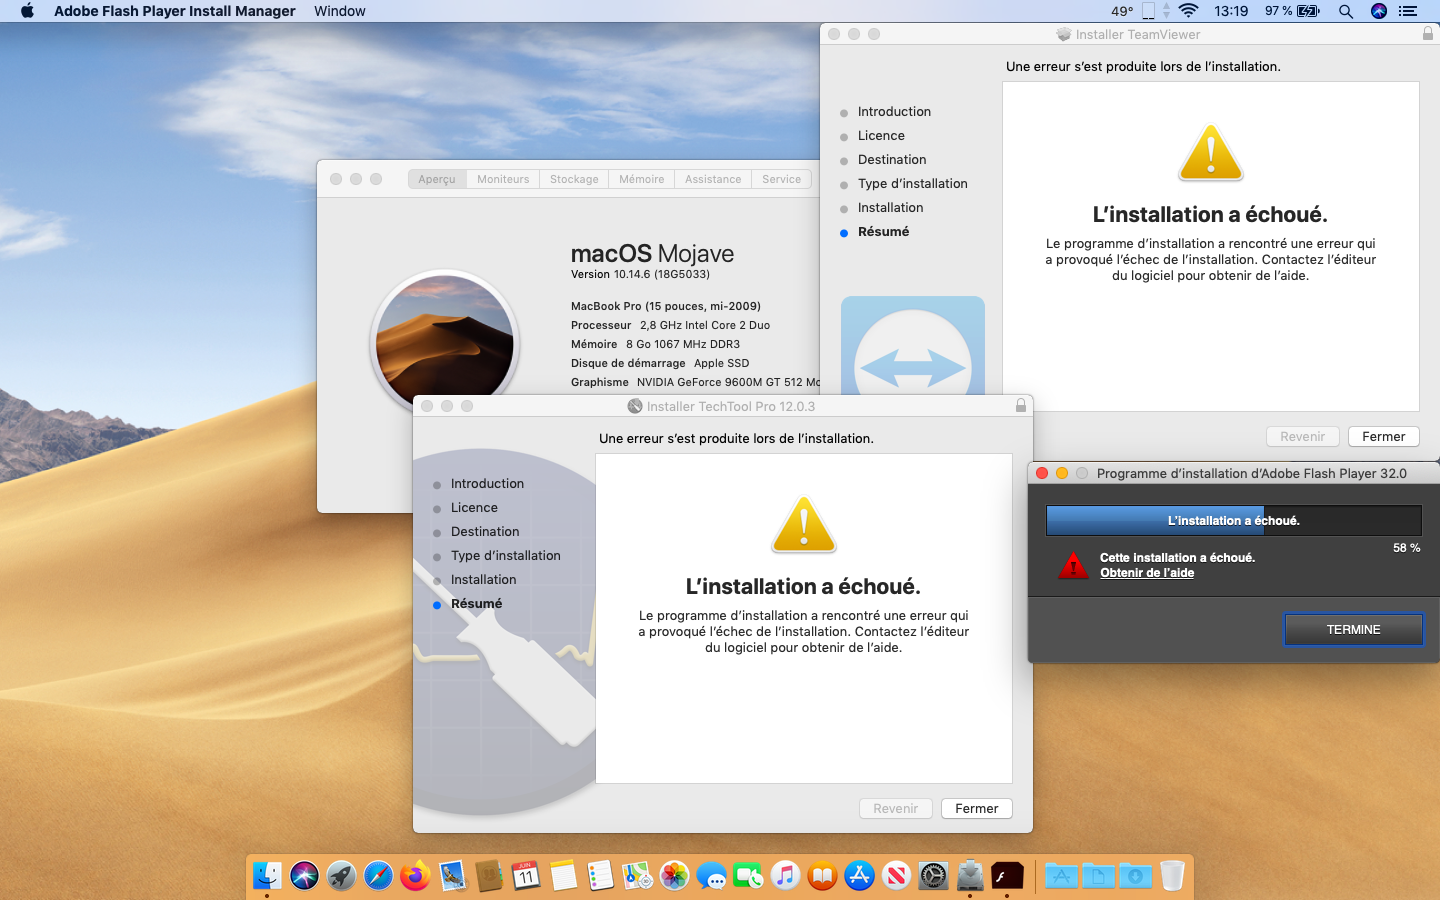Open System Preferences in the Dock
Screen dimensions: 1440x900
933,876
